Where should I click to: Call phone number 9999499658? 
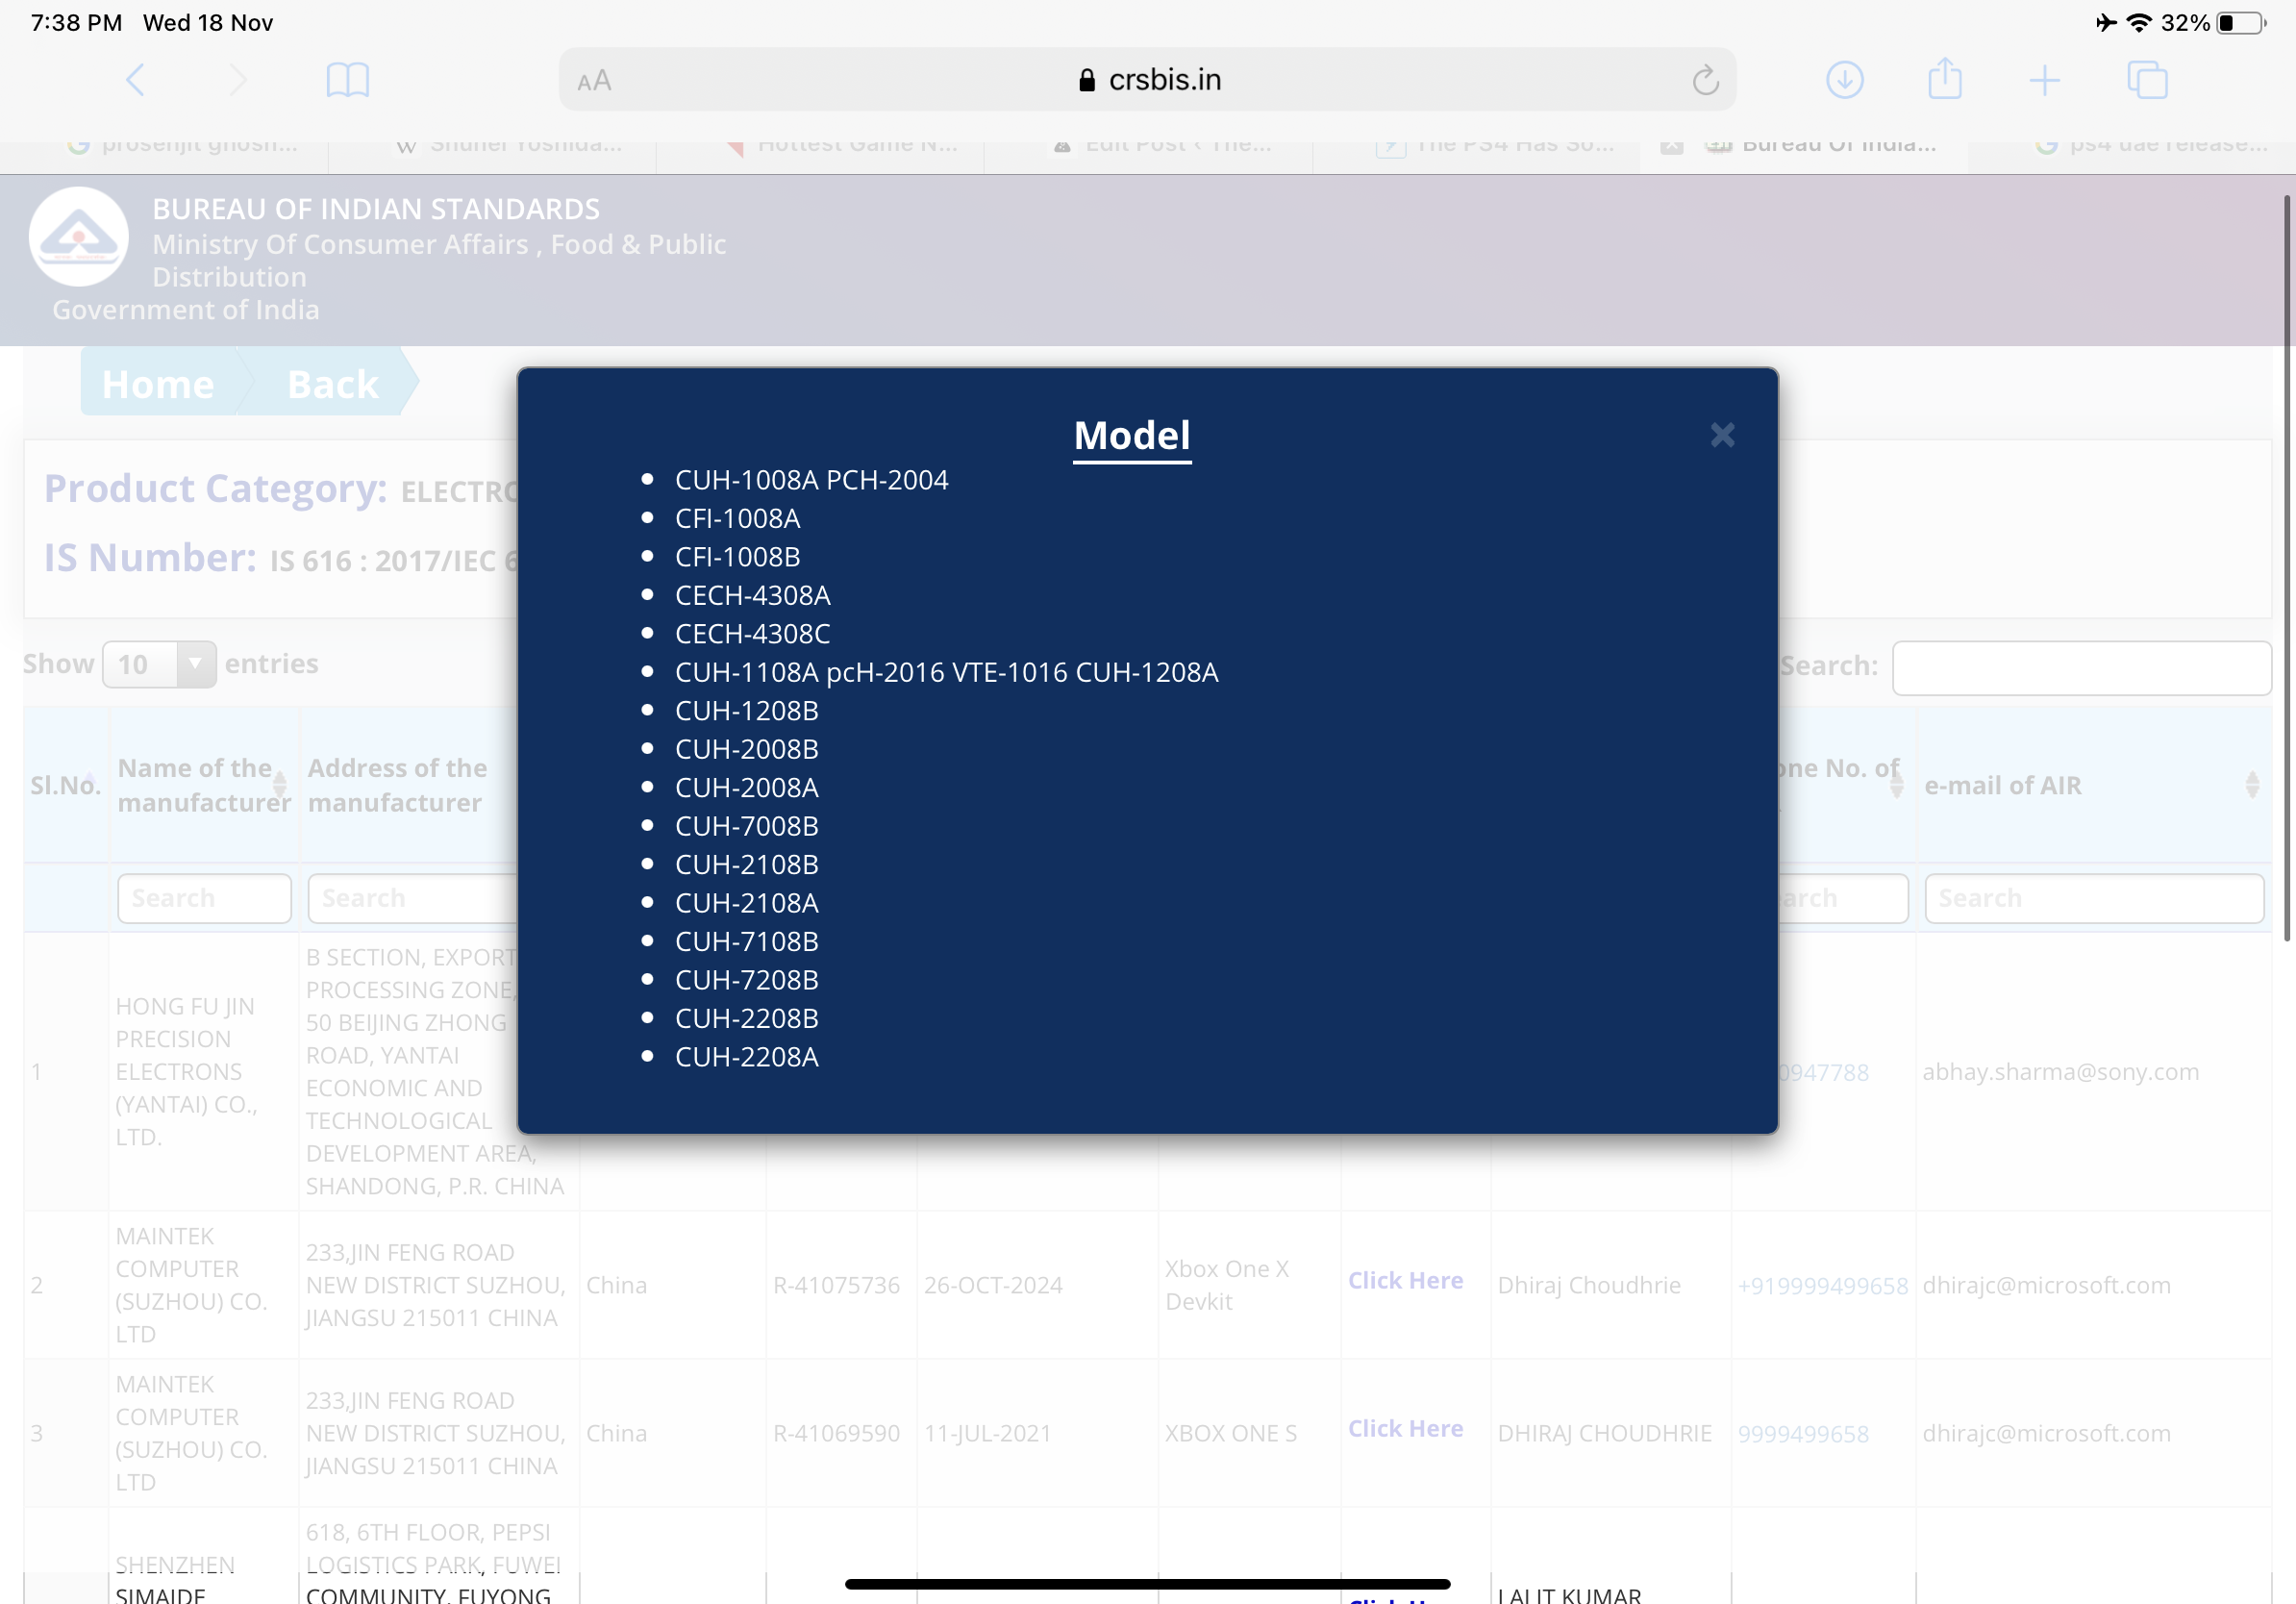(x=1802, y=1434)
